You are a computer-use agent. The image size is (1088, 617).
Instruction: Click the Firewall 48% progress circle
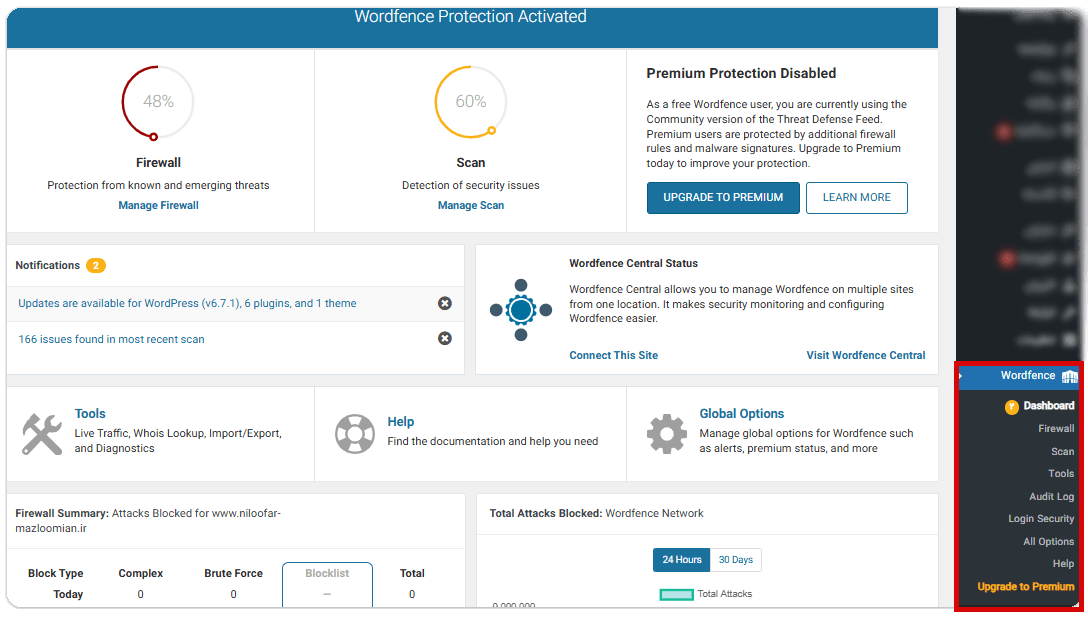tap(158, 102)
